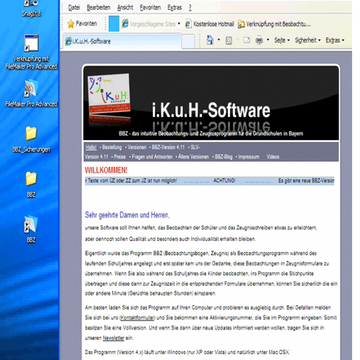The width and height of the screenshot is (360, 360).
Task: Open the BBZ_Sicherungen desktop folder
Action: [x=31, y=140]
